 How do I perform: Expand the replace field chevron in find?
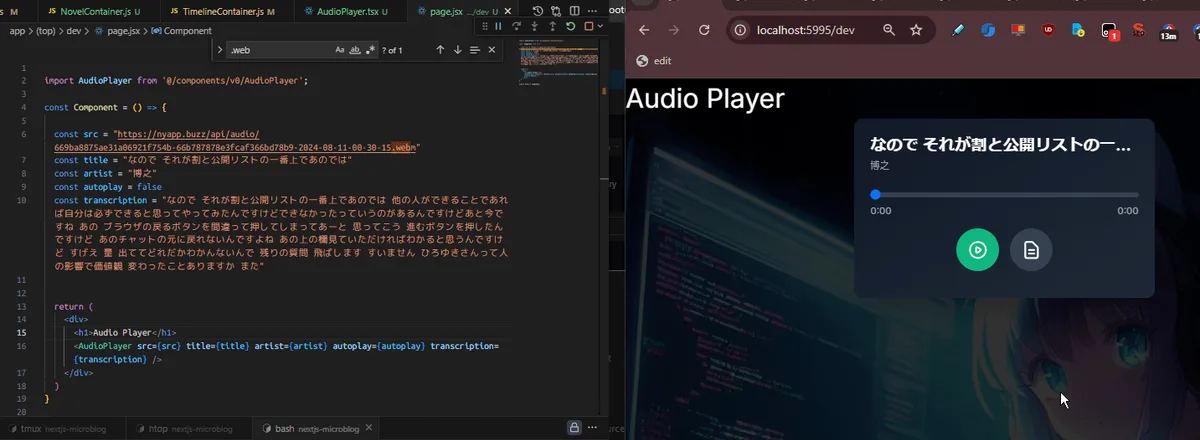pos(220,50)
